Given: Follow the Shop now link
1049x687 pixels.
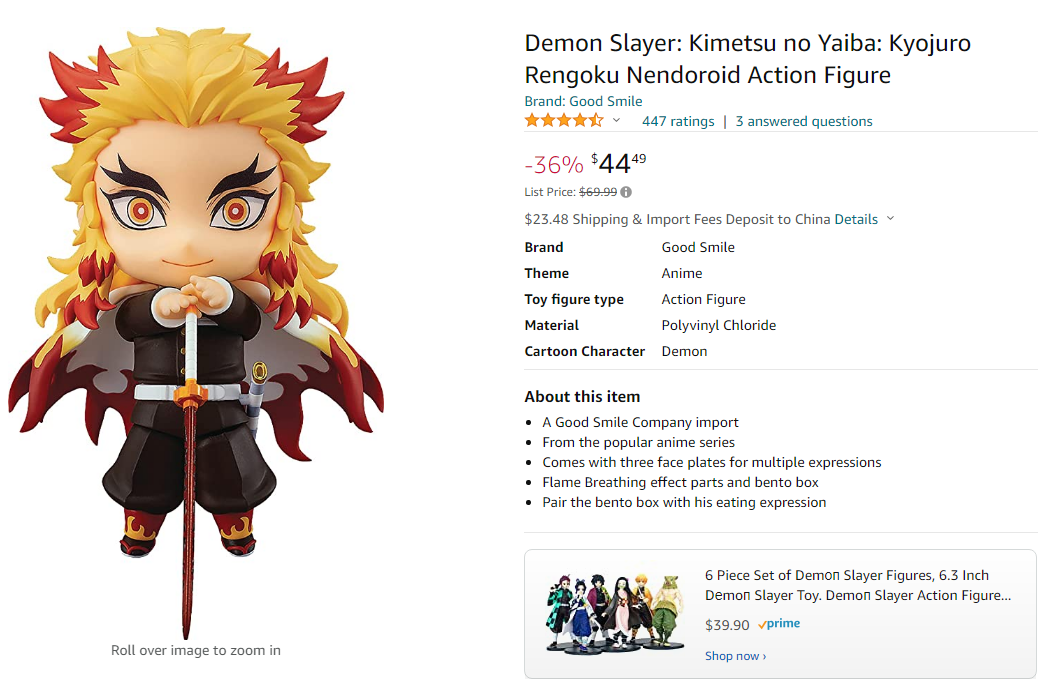Looking at the screenshot, I should point(735,656).
